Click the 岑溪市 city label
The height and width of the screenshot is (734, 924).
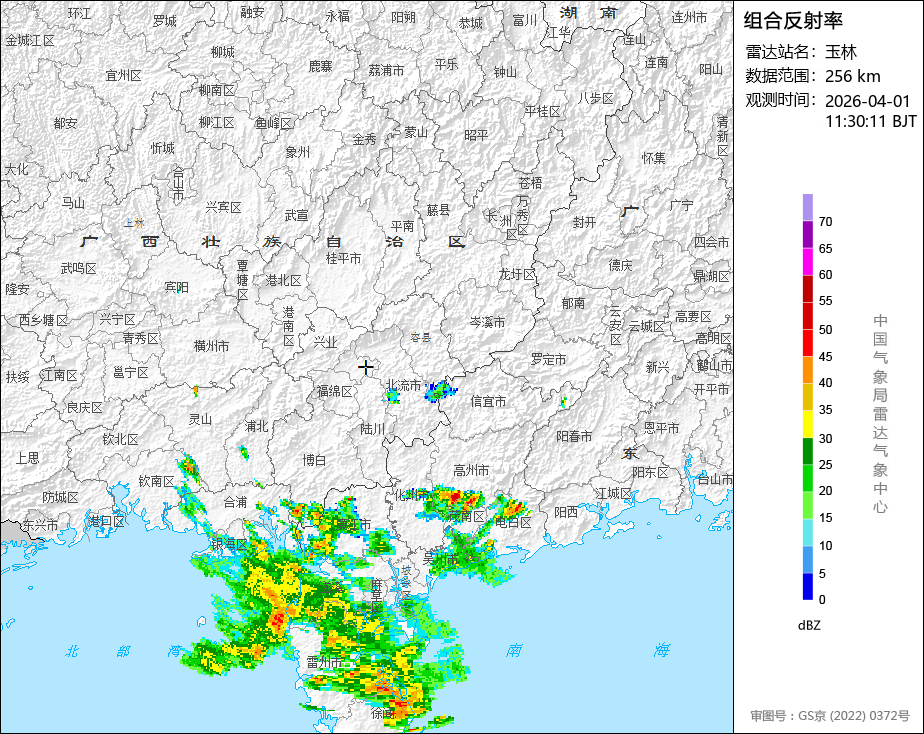tap(487, 322)
